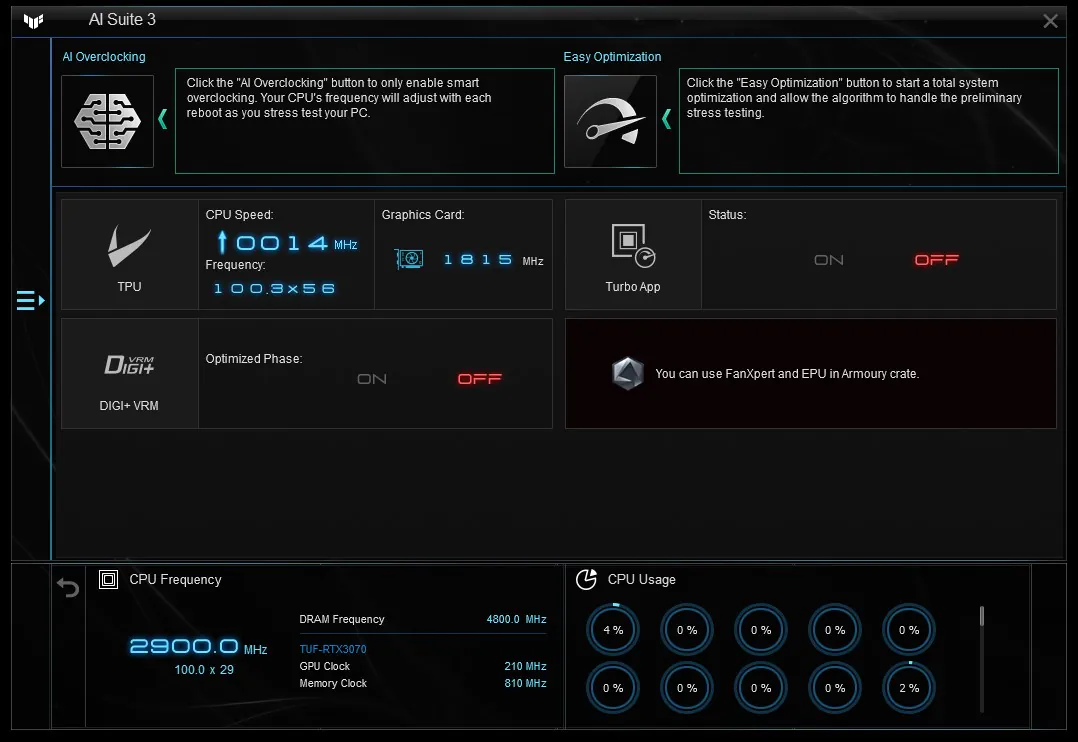Viewport: 1078px width, 742px height.
Task: Click the 100.0 x 29 multiplier text
Action: click(204, 670)
